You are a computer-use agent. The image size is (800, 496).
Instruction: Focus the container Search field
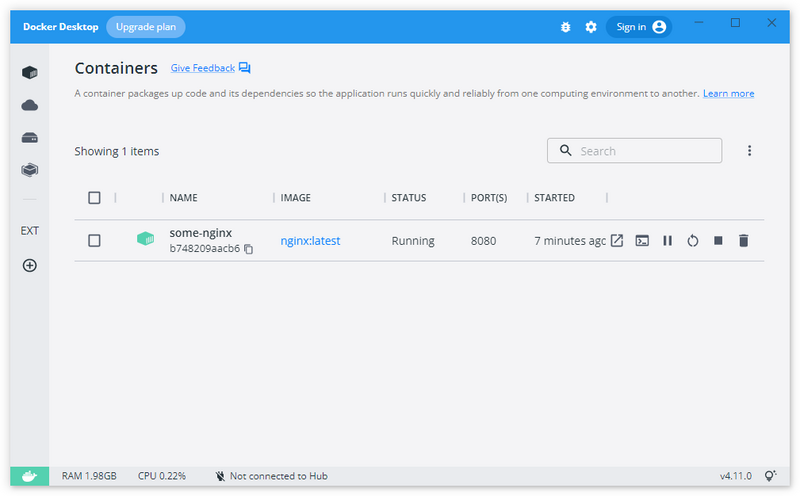tap(634, 151)
